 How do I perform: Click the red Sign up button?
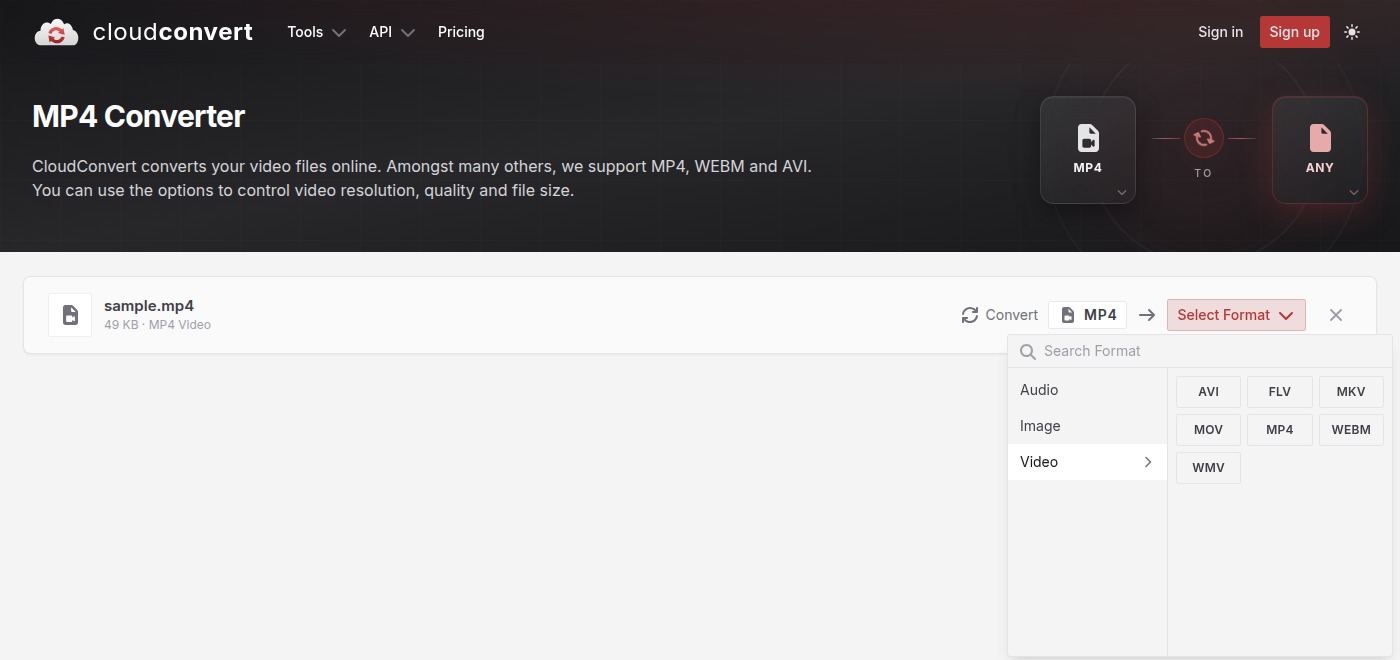coord(1294,32)
